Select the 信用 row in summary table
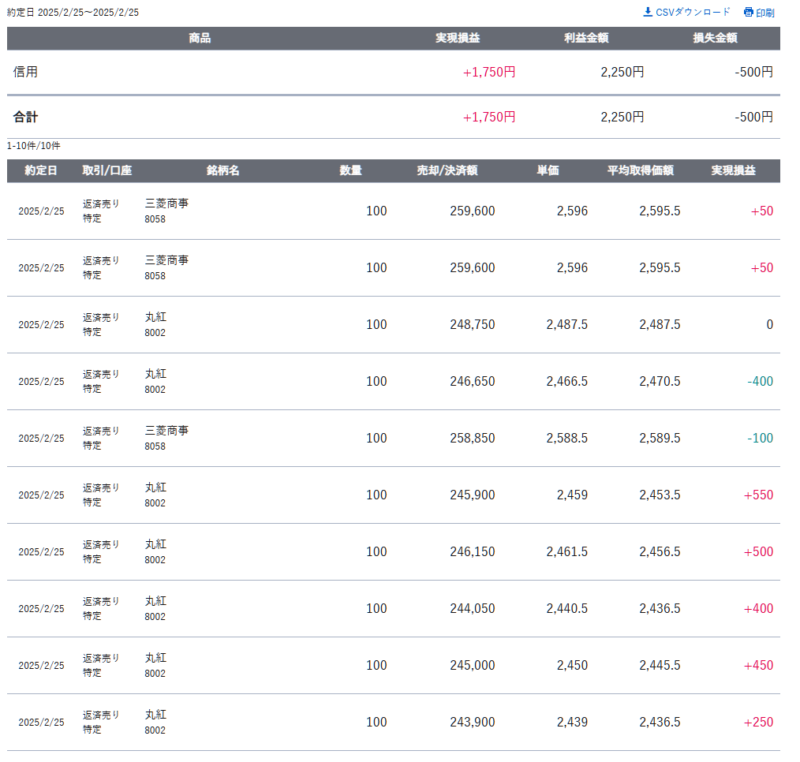 (x=26, y=72)
